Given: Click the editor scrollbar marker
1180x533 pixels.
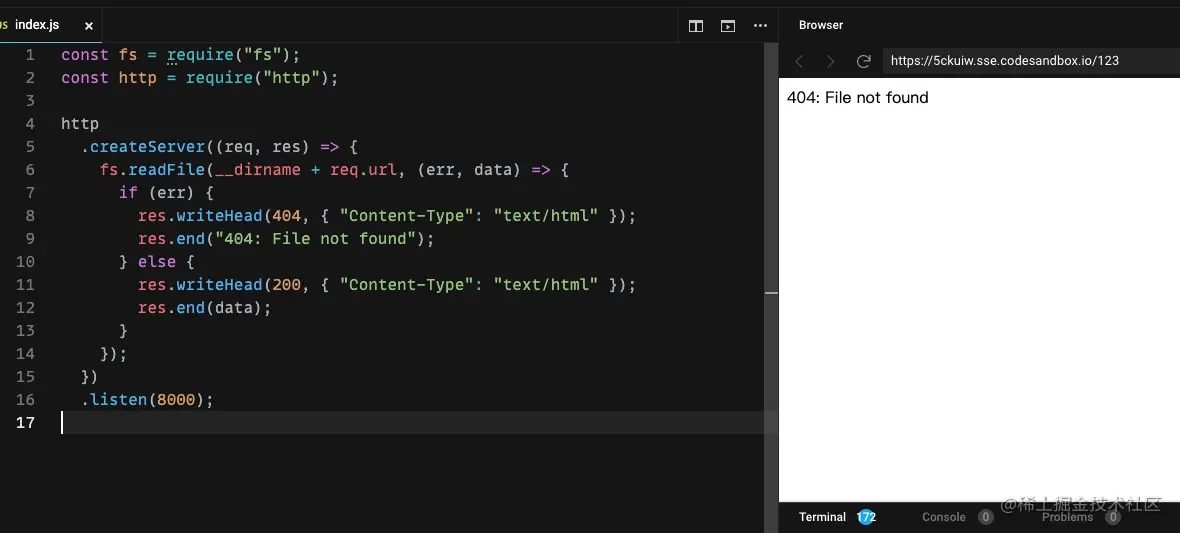Looking at the screenshot, I should pyautogui.click(x=771, y=293).
